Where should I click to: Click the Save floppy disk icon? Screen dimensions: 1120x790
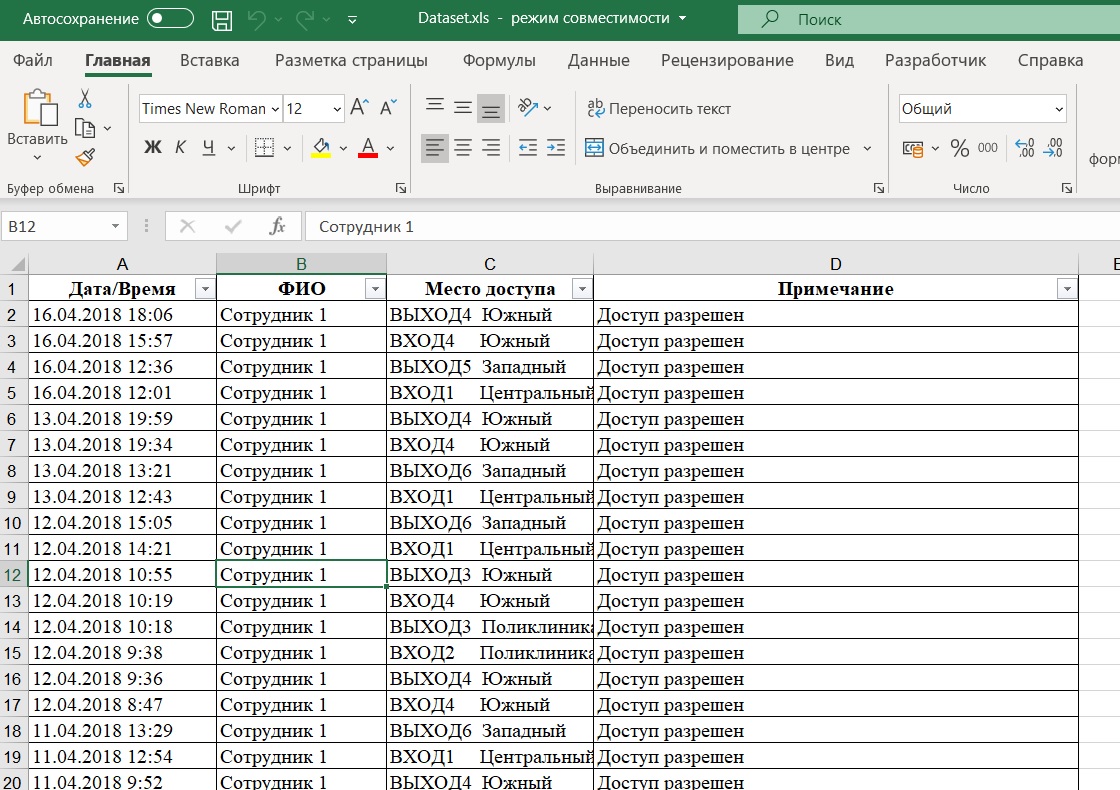click(x=222, y=19)
